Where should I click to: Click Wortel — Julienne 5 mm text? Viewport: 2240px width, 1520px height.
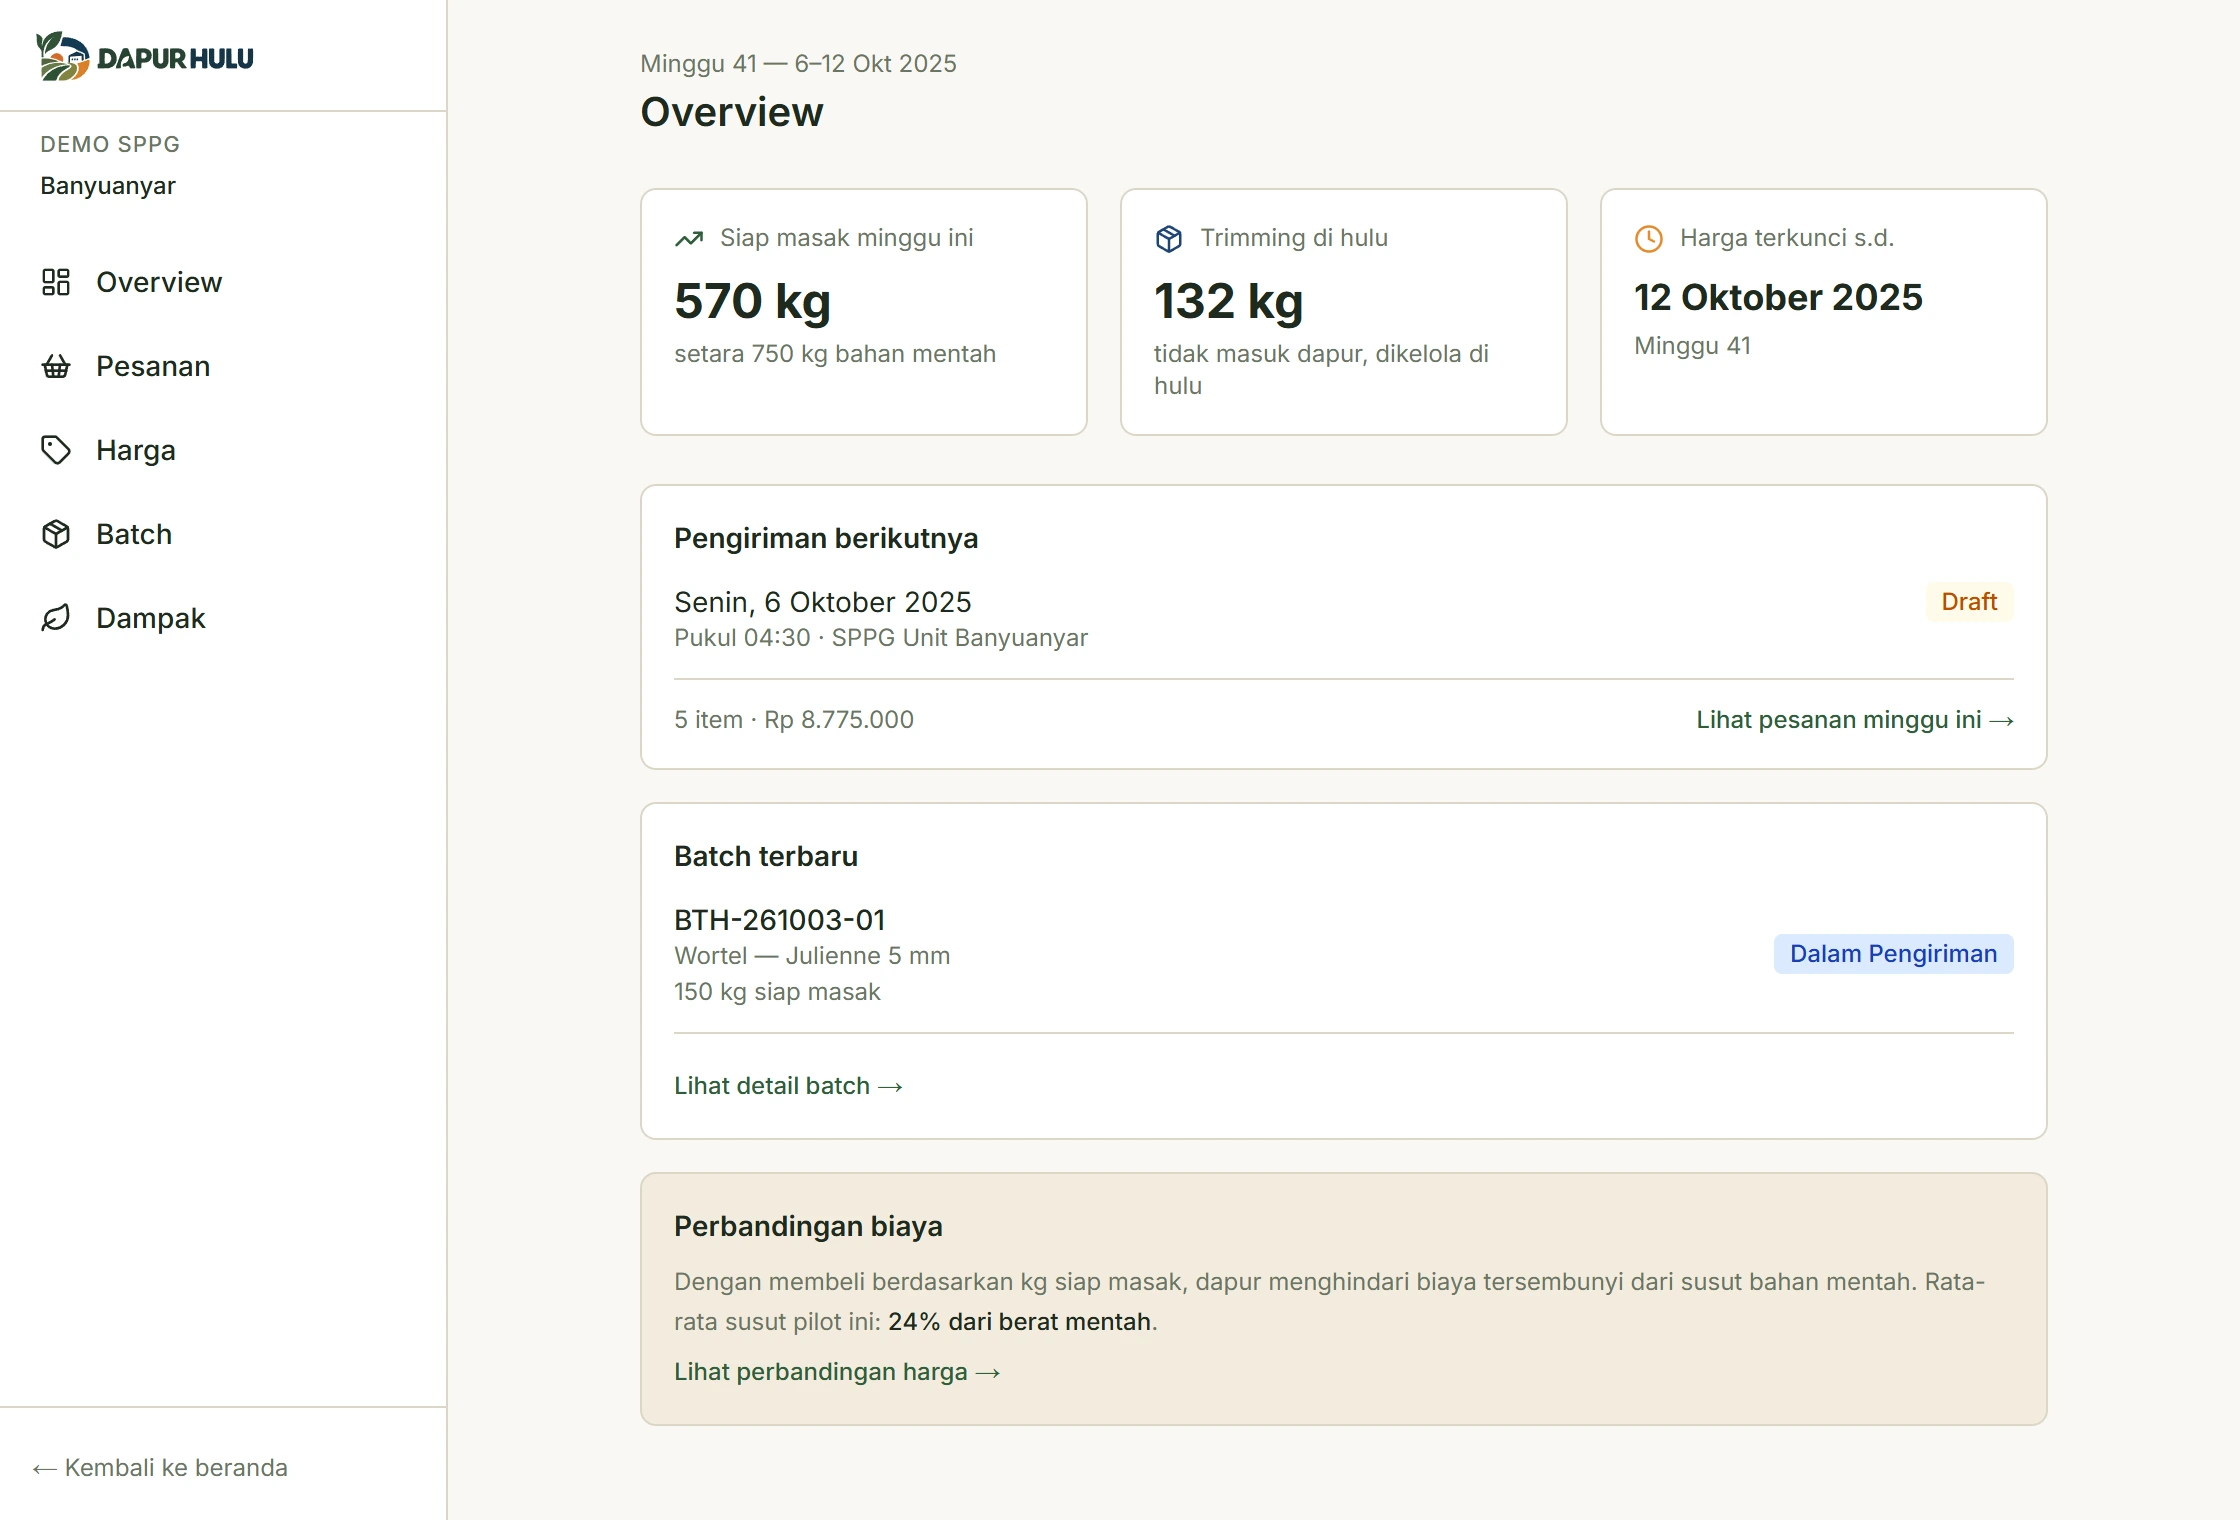812,956
